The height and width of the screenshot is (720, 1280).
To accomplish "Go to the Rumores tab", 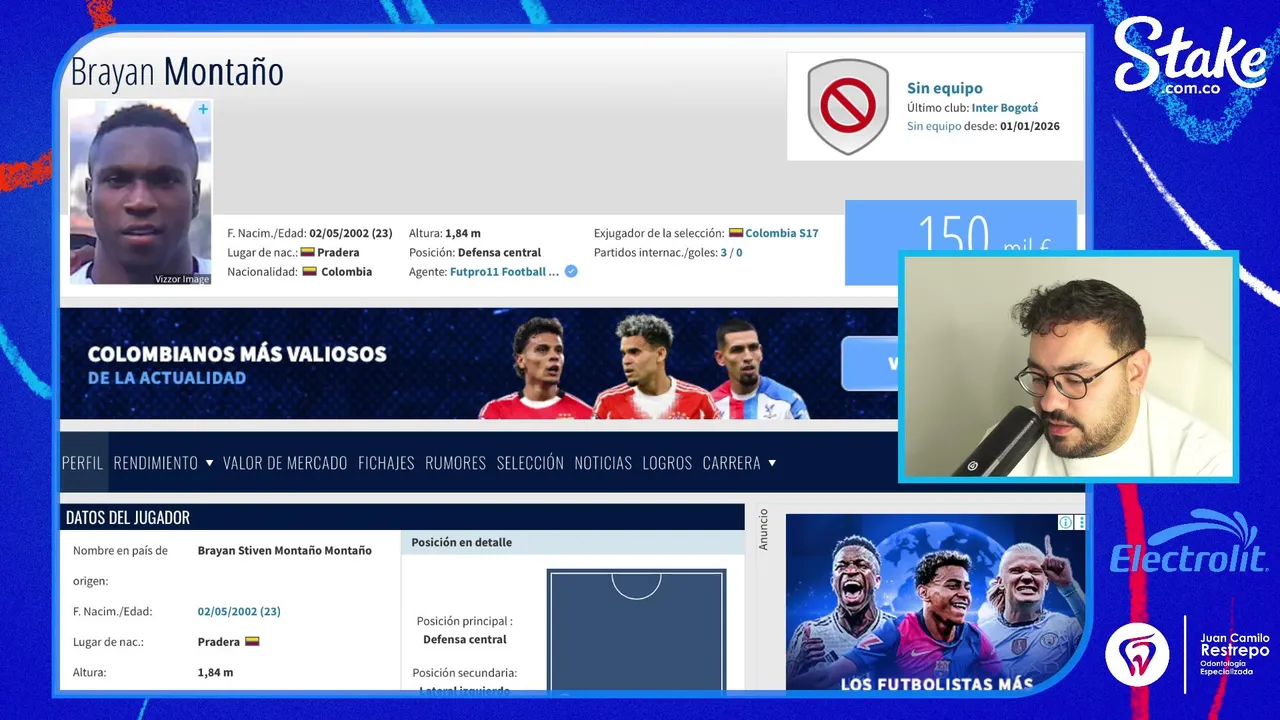I will [x=455, y=463].
